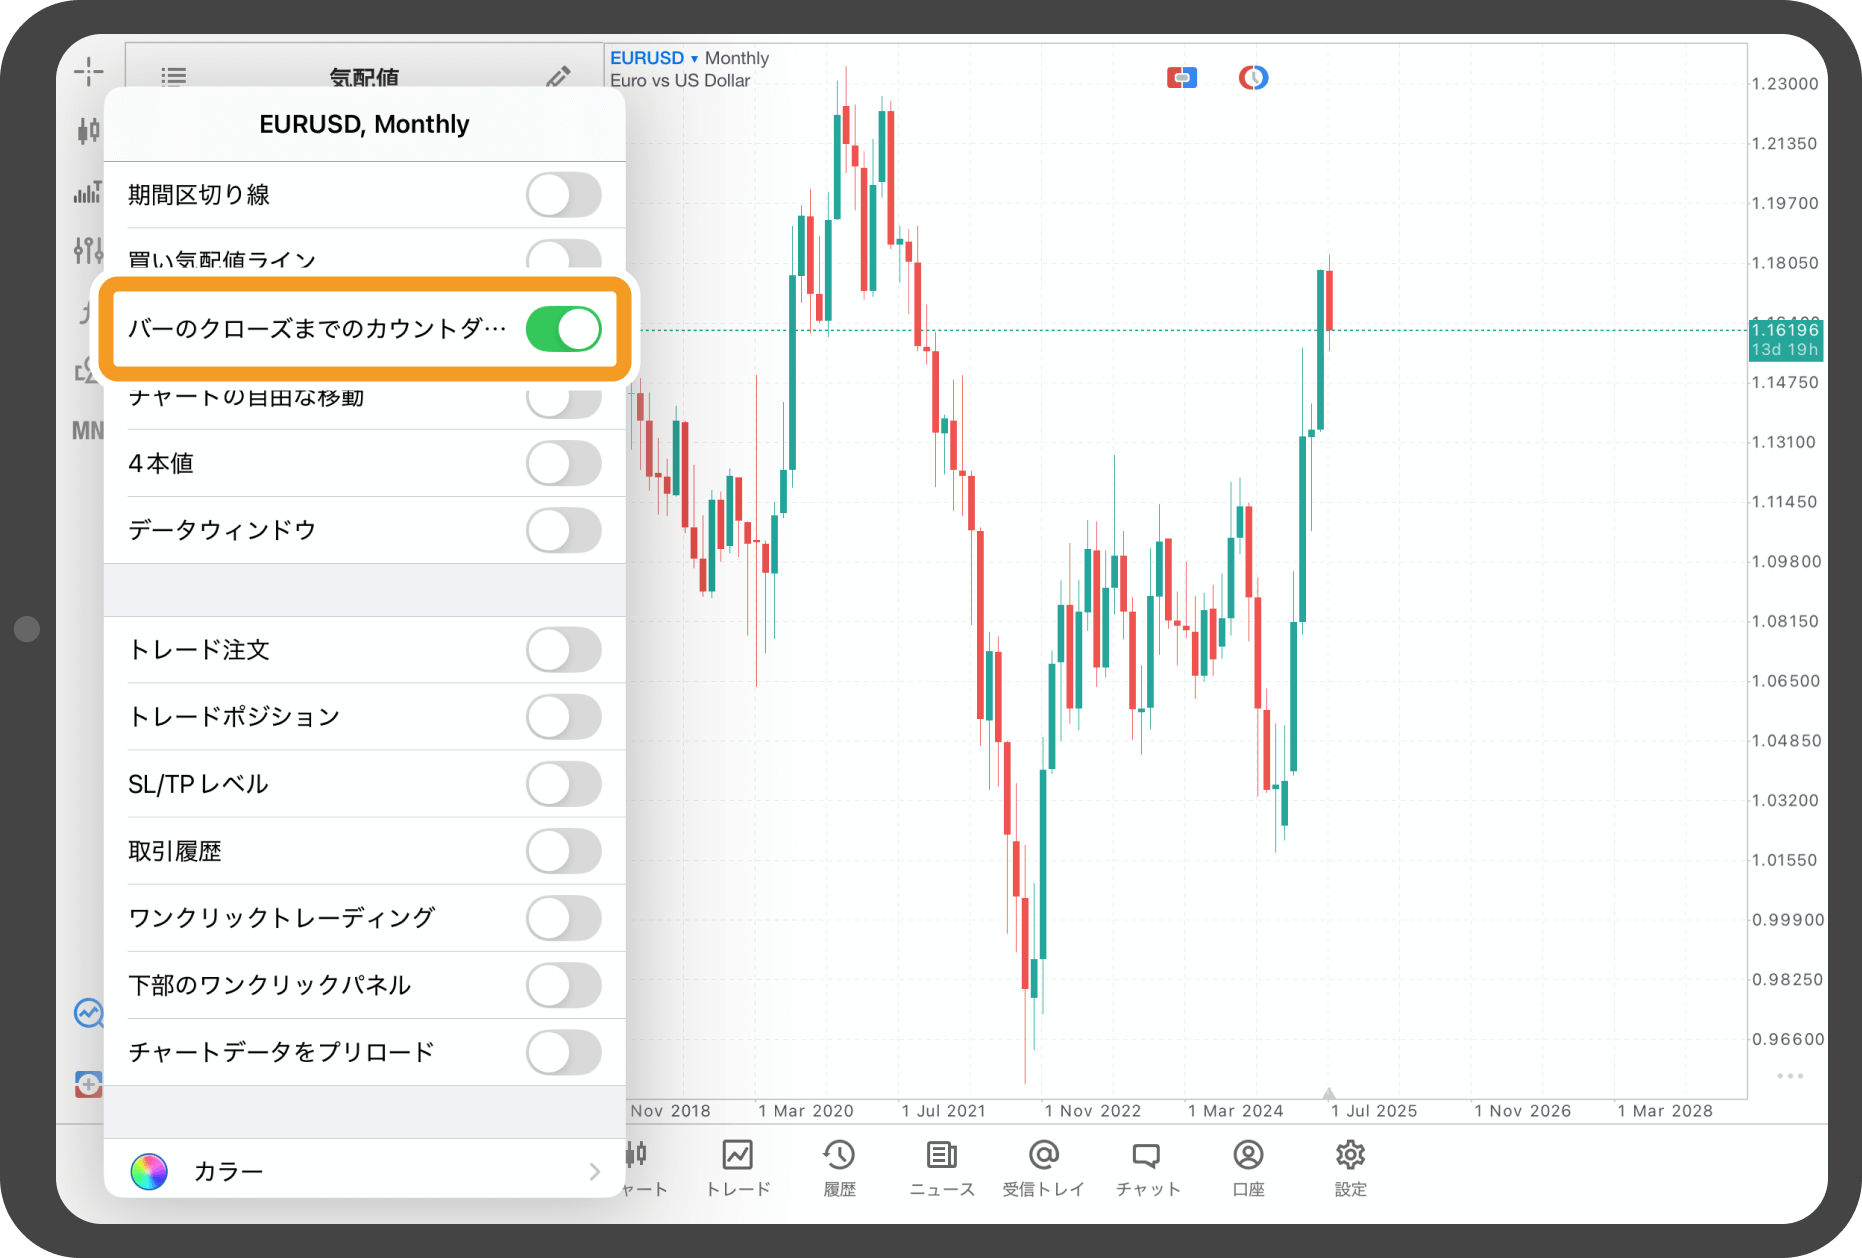Open the 受信トレイ mailbox
This screenshot has width=1862, height=1258.
(1043, 1166)
